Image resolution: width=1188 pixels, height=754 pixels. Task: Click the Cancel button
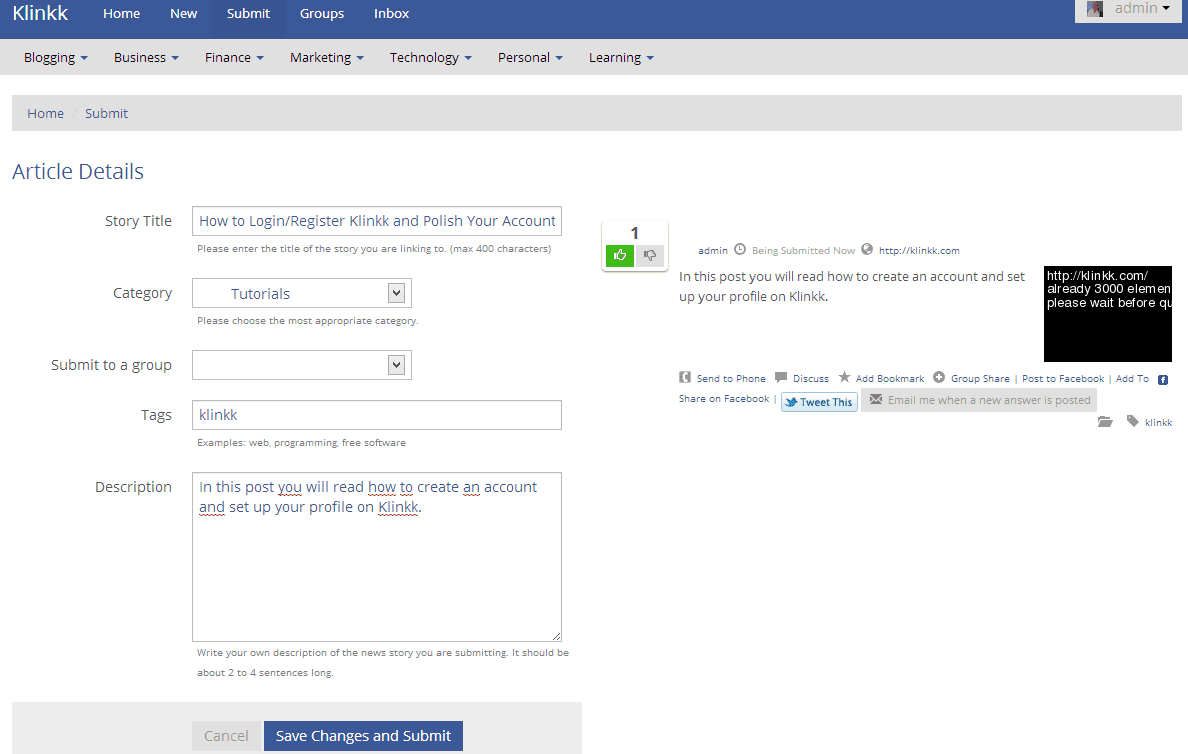(226, 736)
